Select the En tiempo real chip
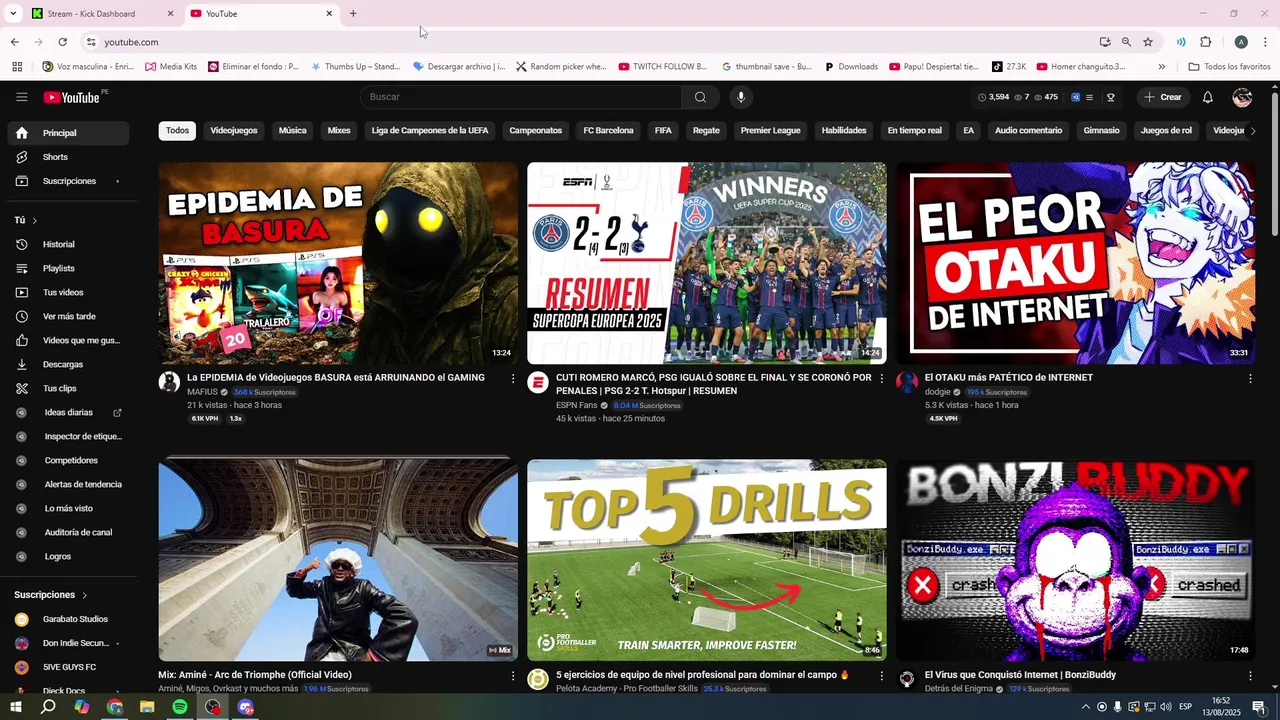This screenshot has height=720, width=1280. (914, 130)
